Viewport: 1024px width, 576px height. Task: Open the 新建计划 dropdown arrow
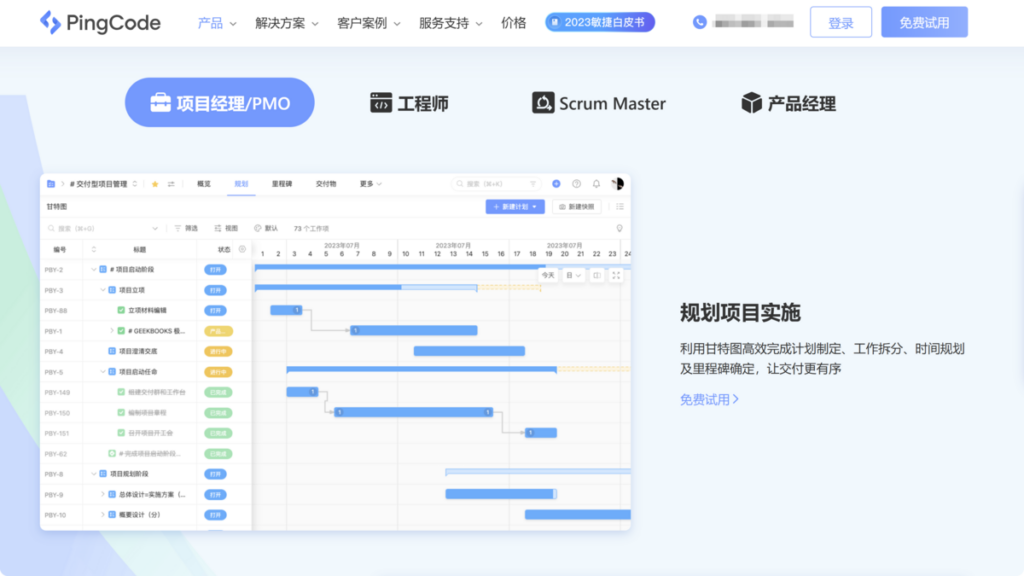535,207
